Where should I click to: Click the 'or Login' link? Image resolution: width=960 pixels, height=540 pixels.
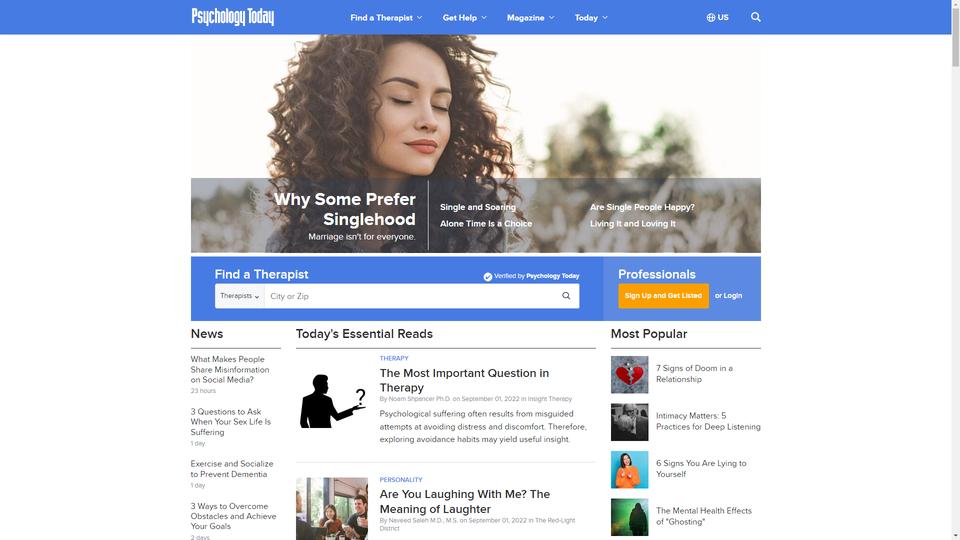(x=729, y=296)
